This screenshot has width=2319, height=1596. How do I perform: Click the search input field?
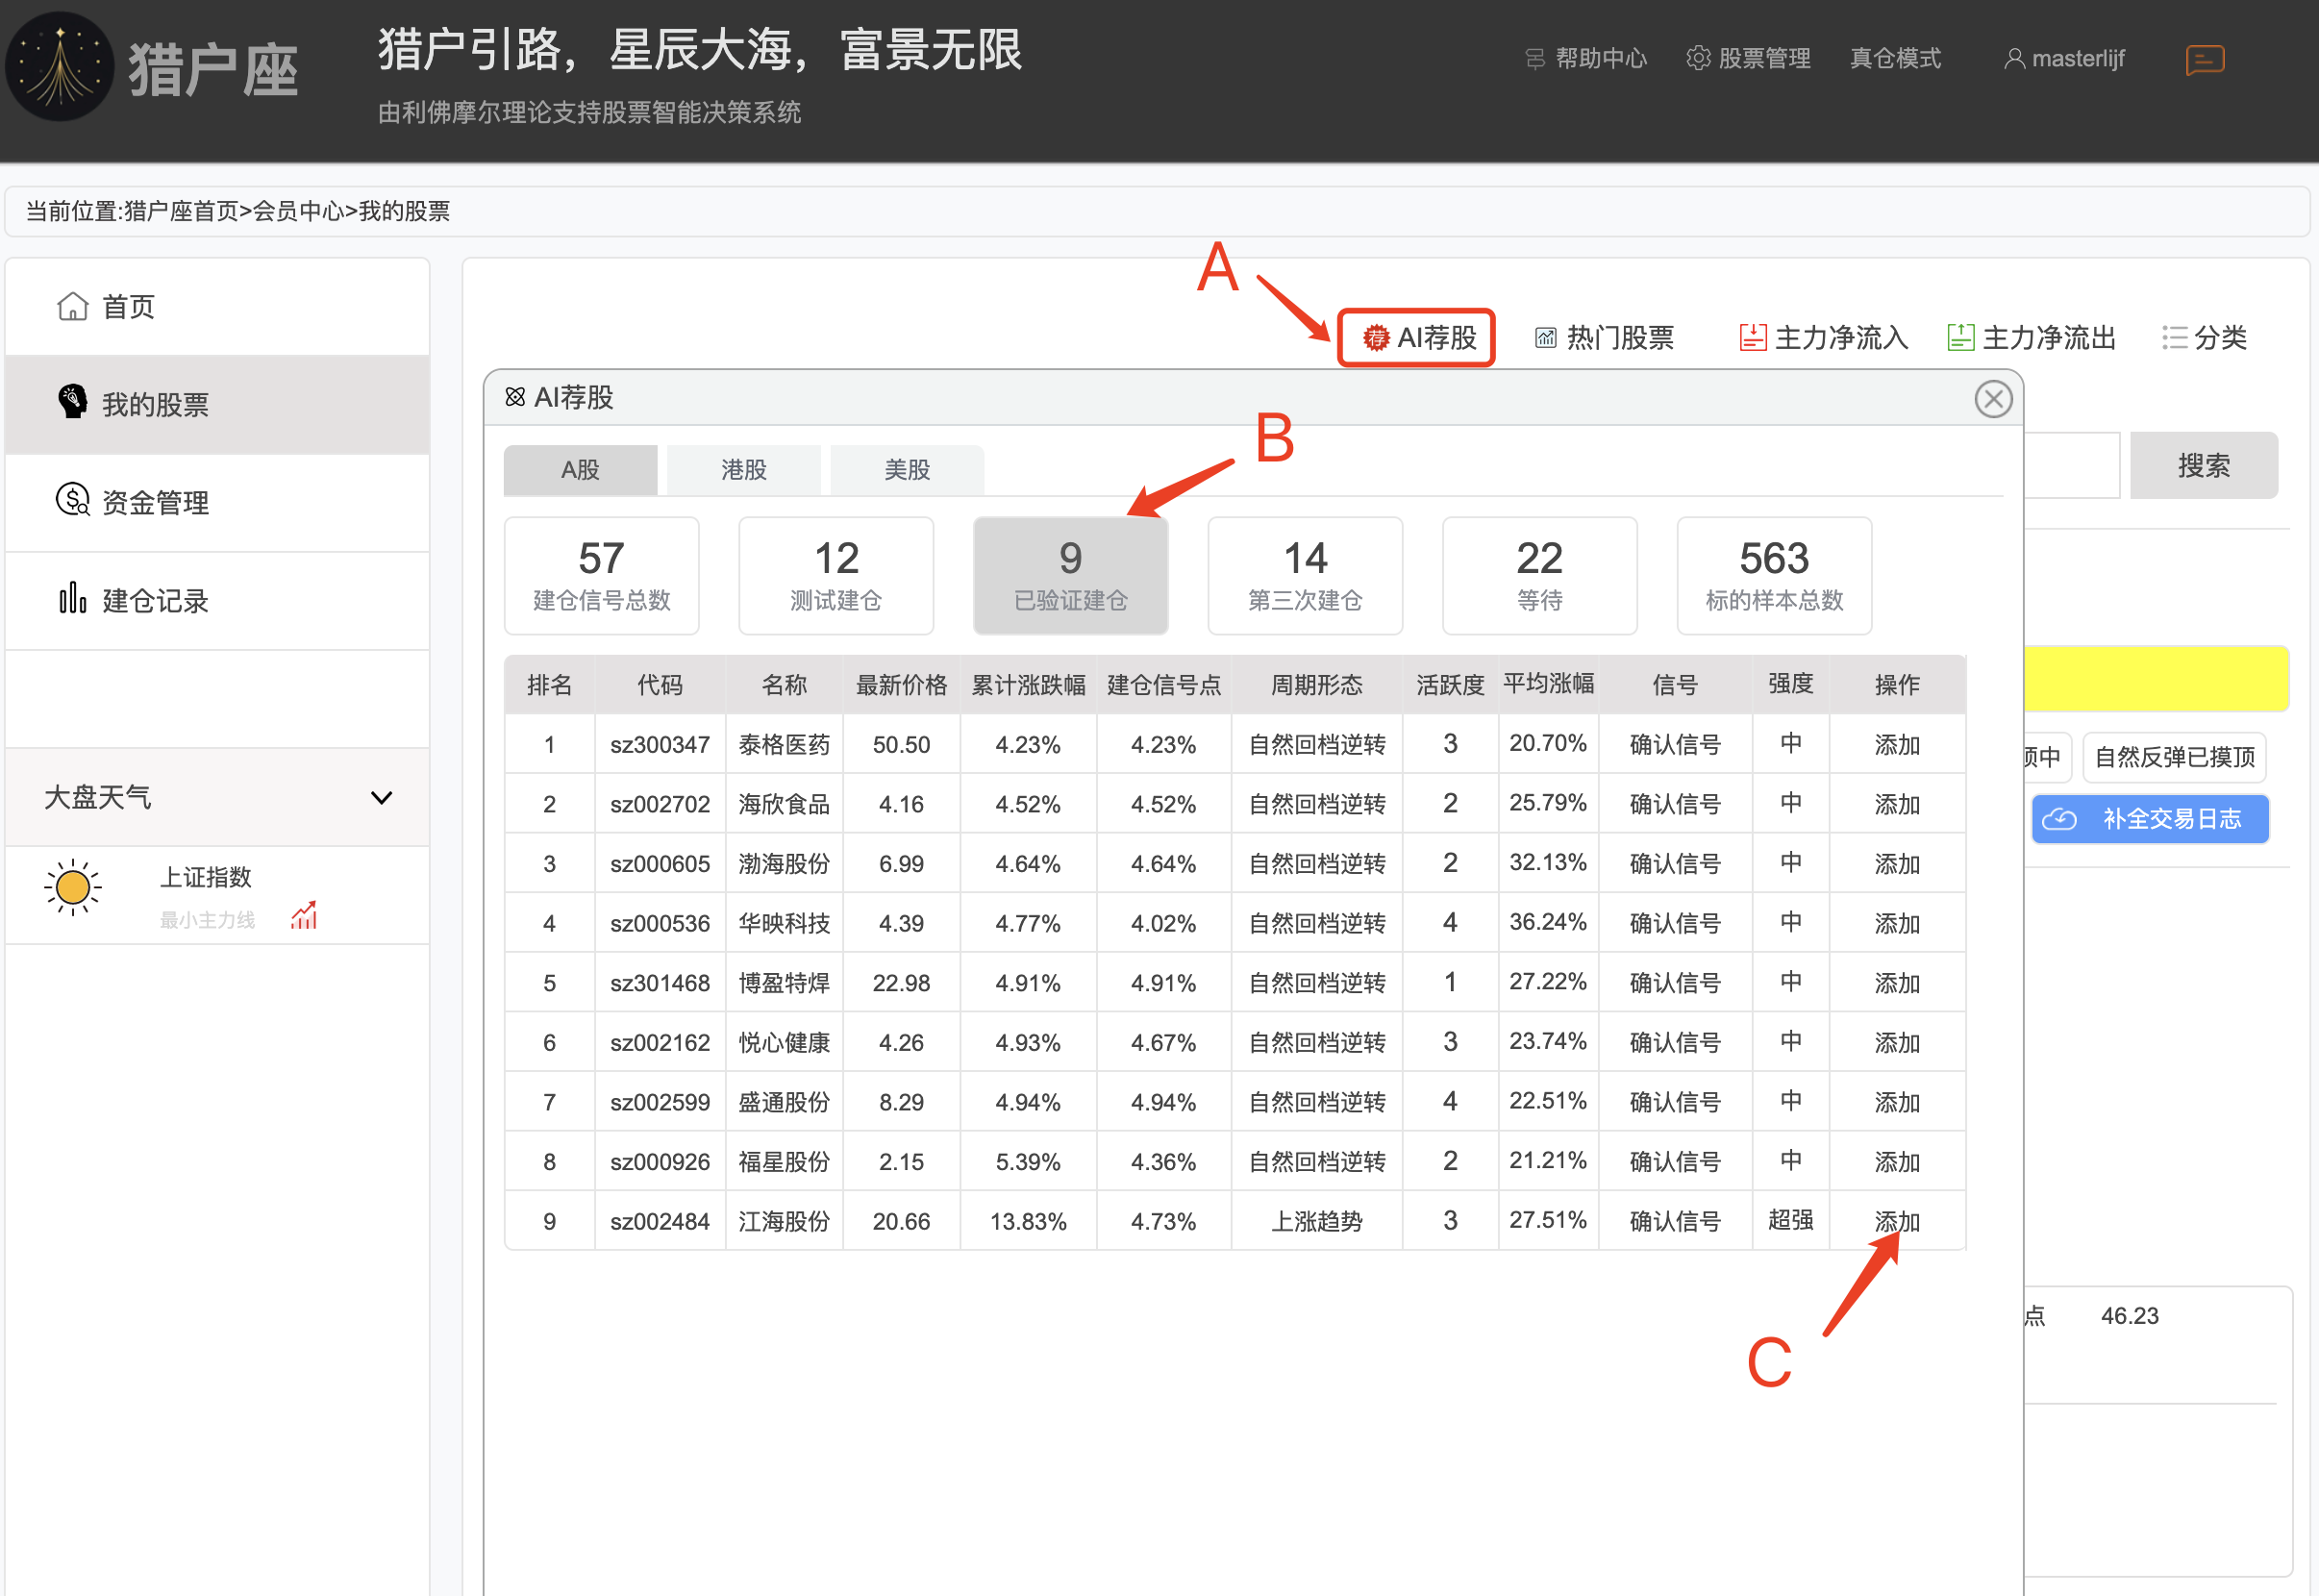click(2071, 465)
